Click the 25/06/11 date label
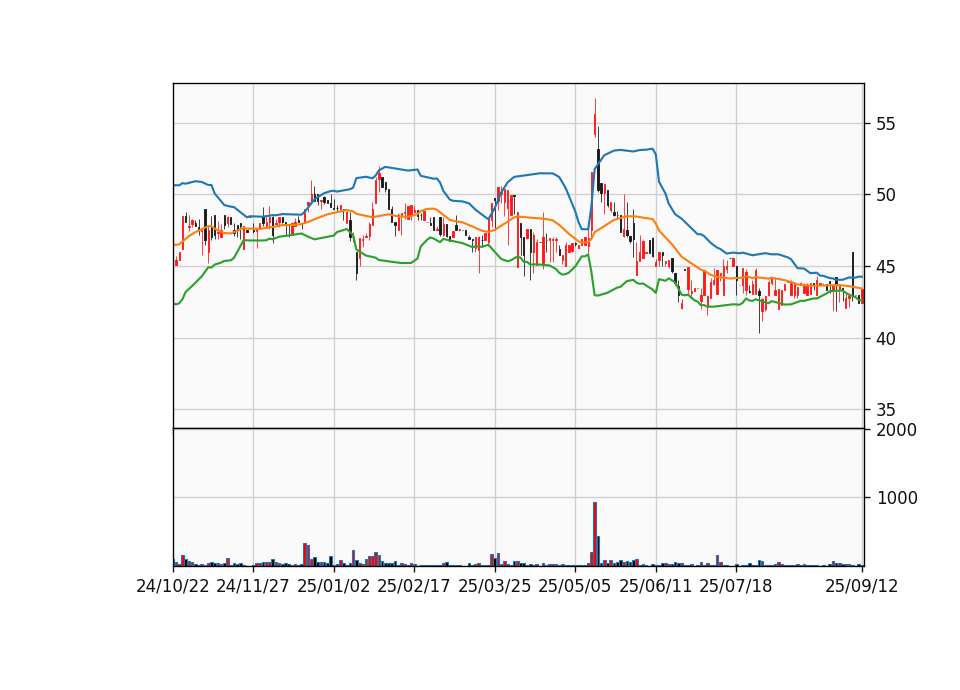The width and height of the screenshot is (960, 690). (x=656, y=586)
